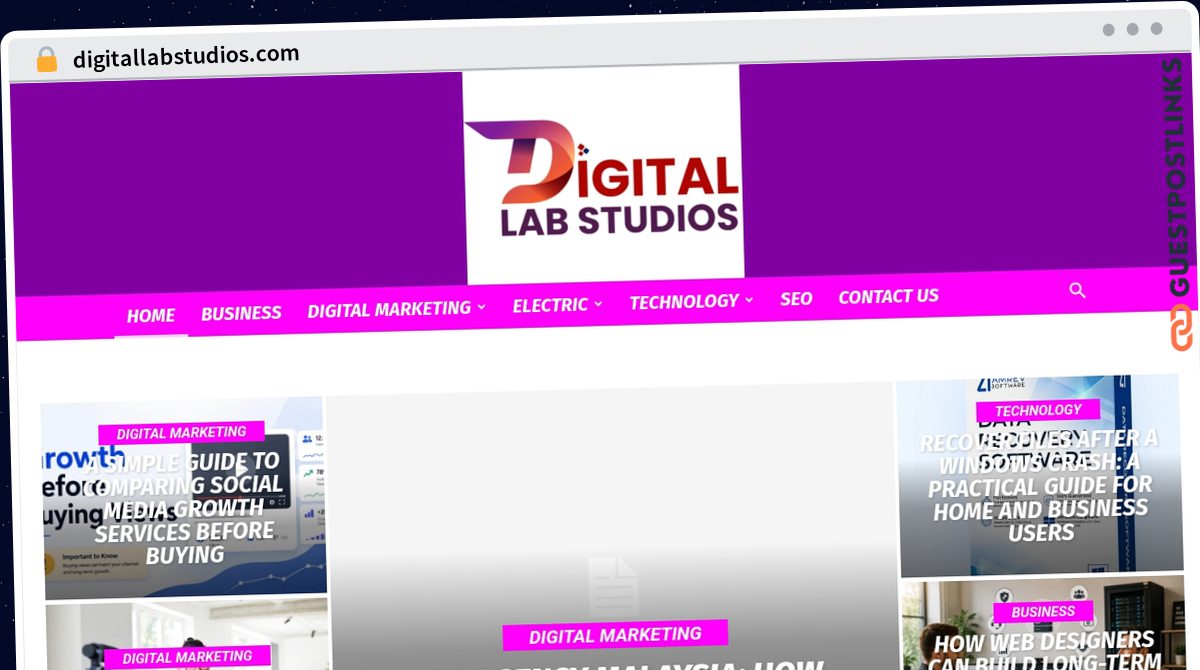Open the Digital Marketing menu item
The height and width of the screenshot is (670, 1200).
[389, 310]
